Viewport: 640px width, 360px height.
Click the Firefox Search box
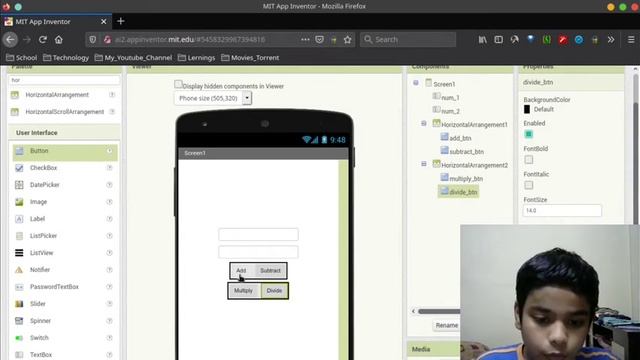[408, 40]
